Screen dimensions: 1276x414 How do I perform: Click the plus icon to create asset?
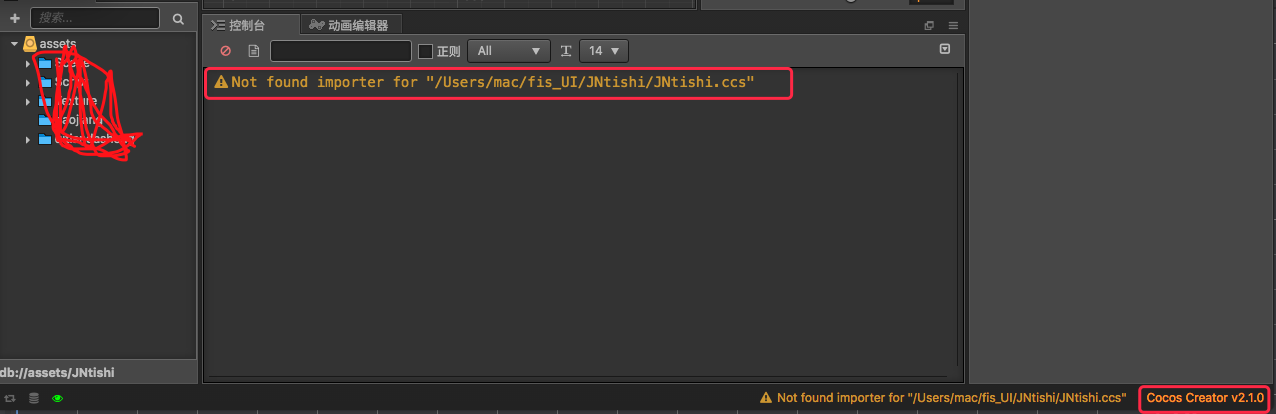tap(14, 18)
